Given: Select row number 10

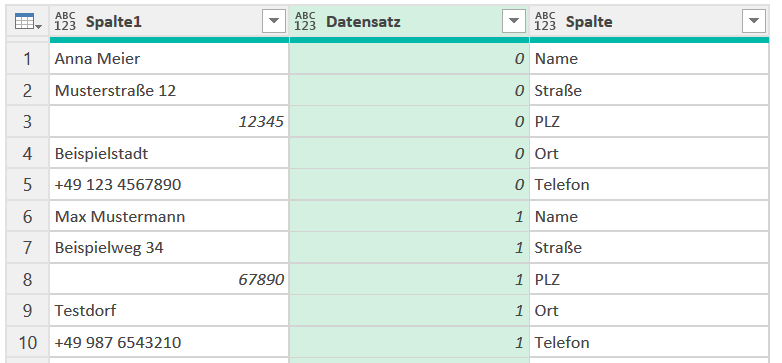Looking at the screenshot, I should coord(27,343).
